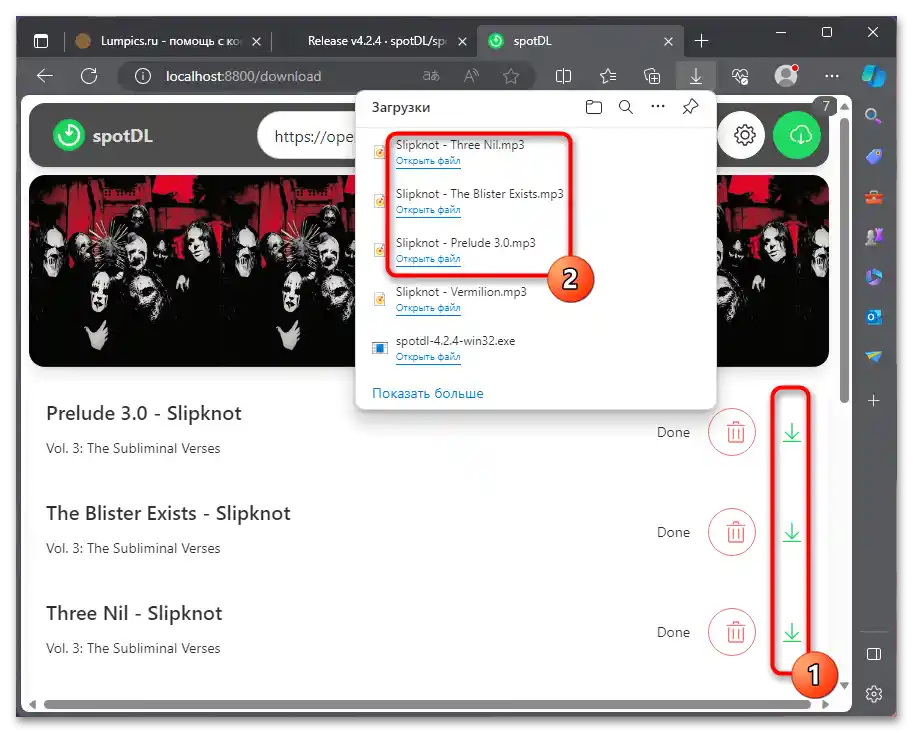Click spotdl-4.2.4-win32.exe download entry
Viewport: 913px width, 733px height.
[x=536, y=348]
